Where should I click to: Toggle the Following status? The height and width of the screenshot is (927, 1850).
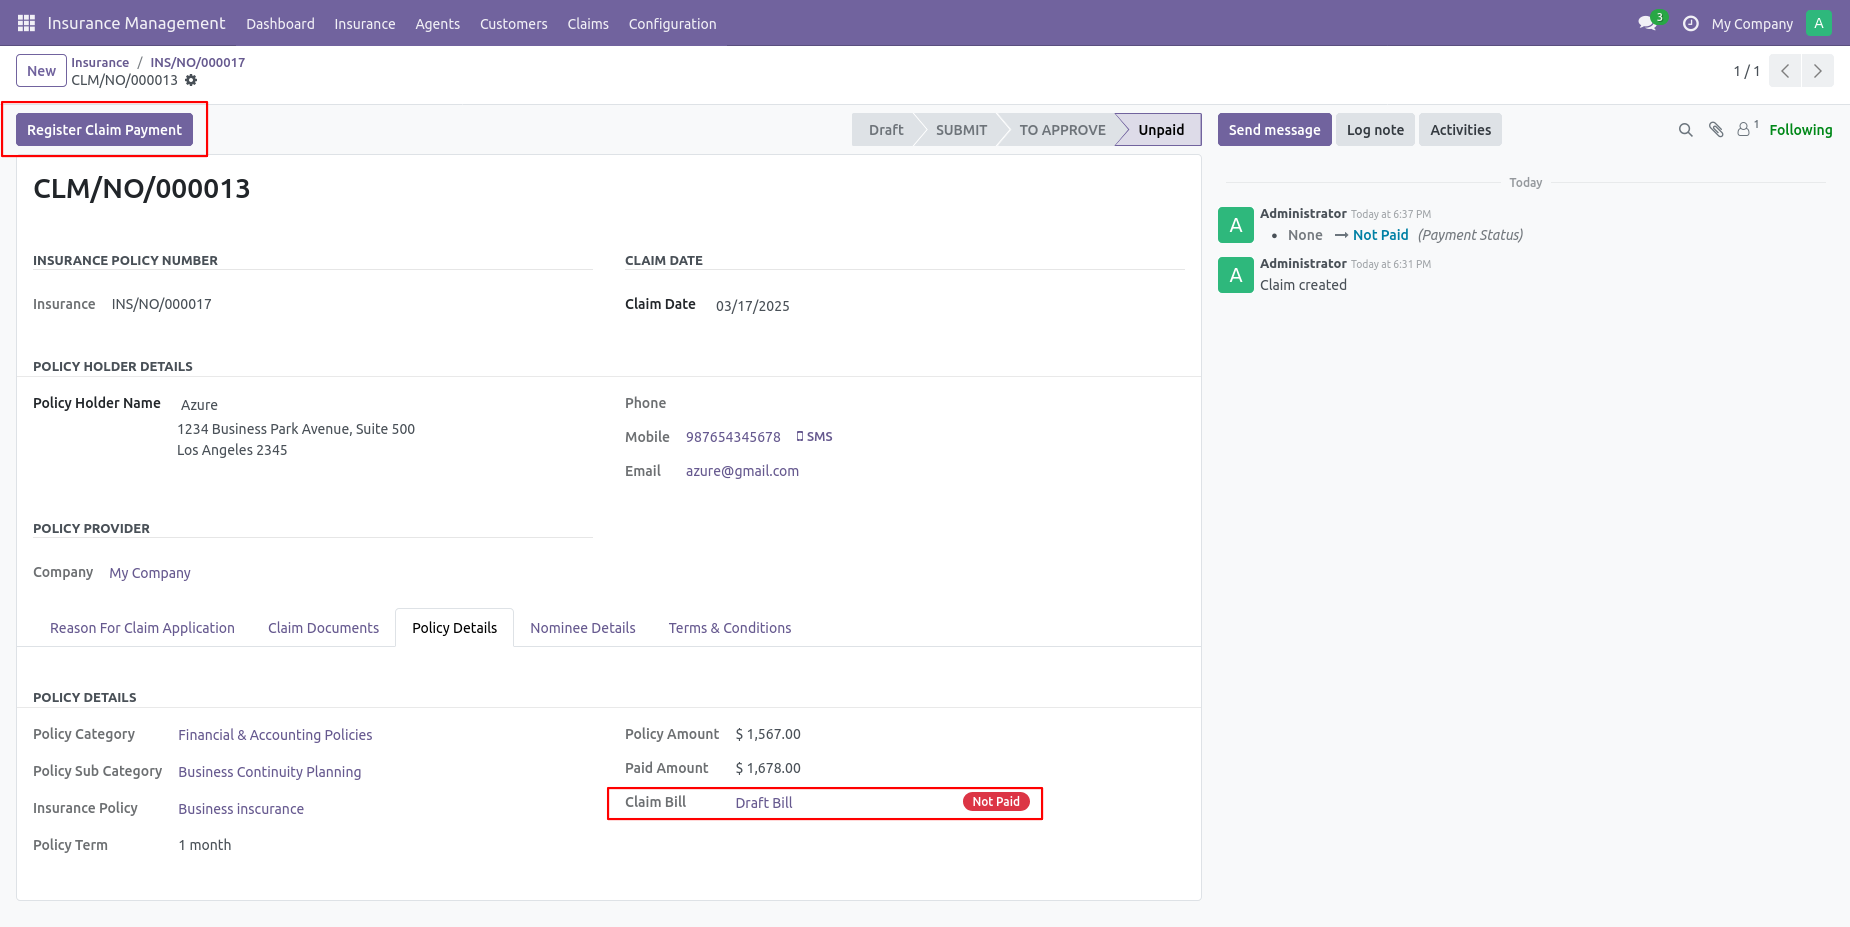(1800, 130)
